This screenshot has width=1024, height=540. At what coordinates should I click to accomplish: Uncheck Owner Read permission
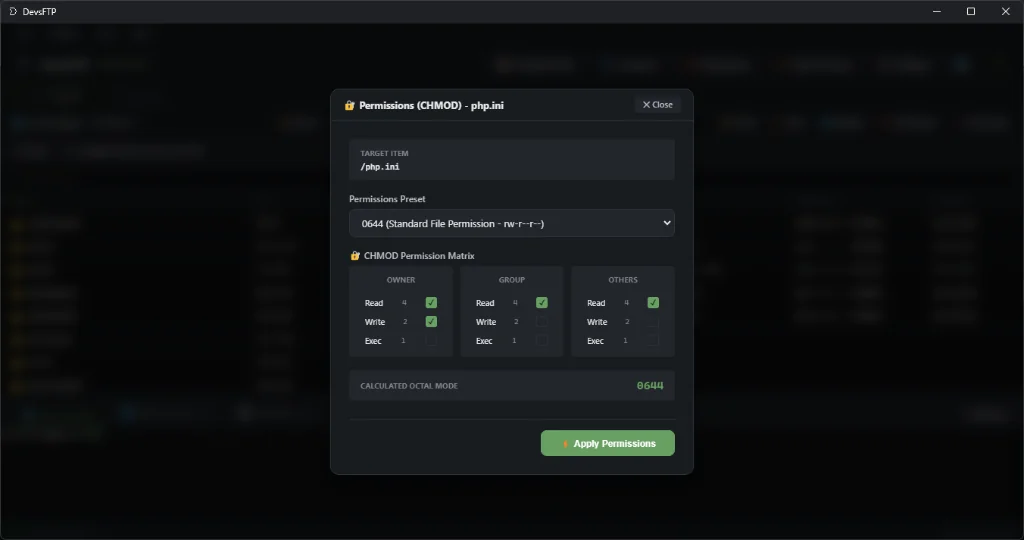pos(431,302)
